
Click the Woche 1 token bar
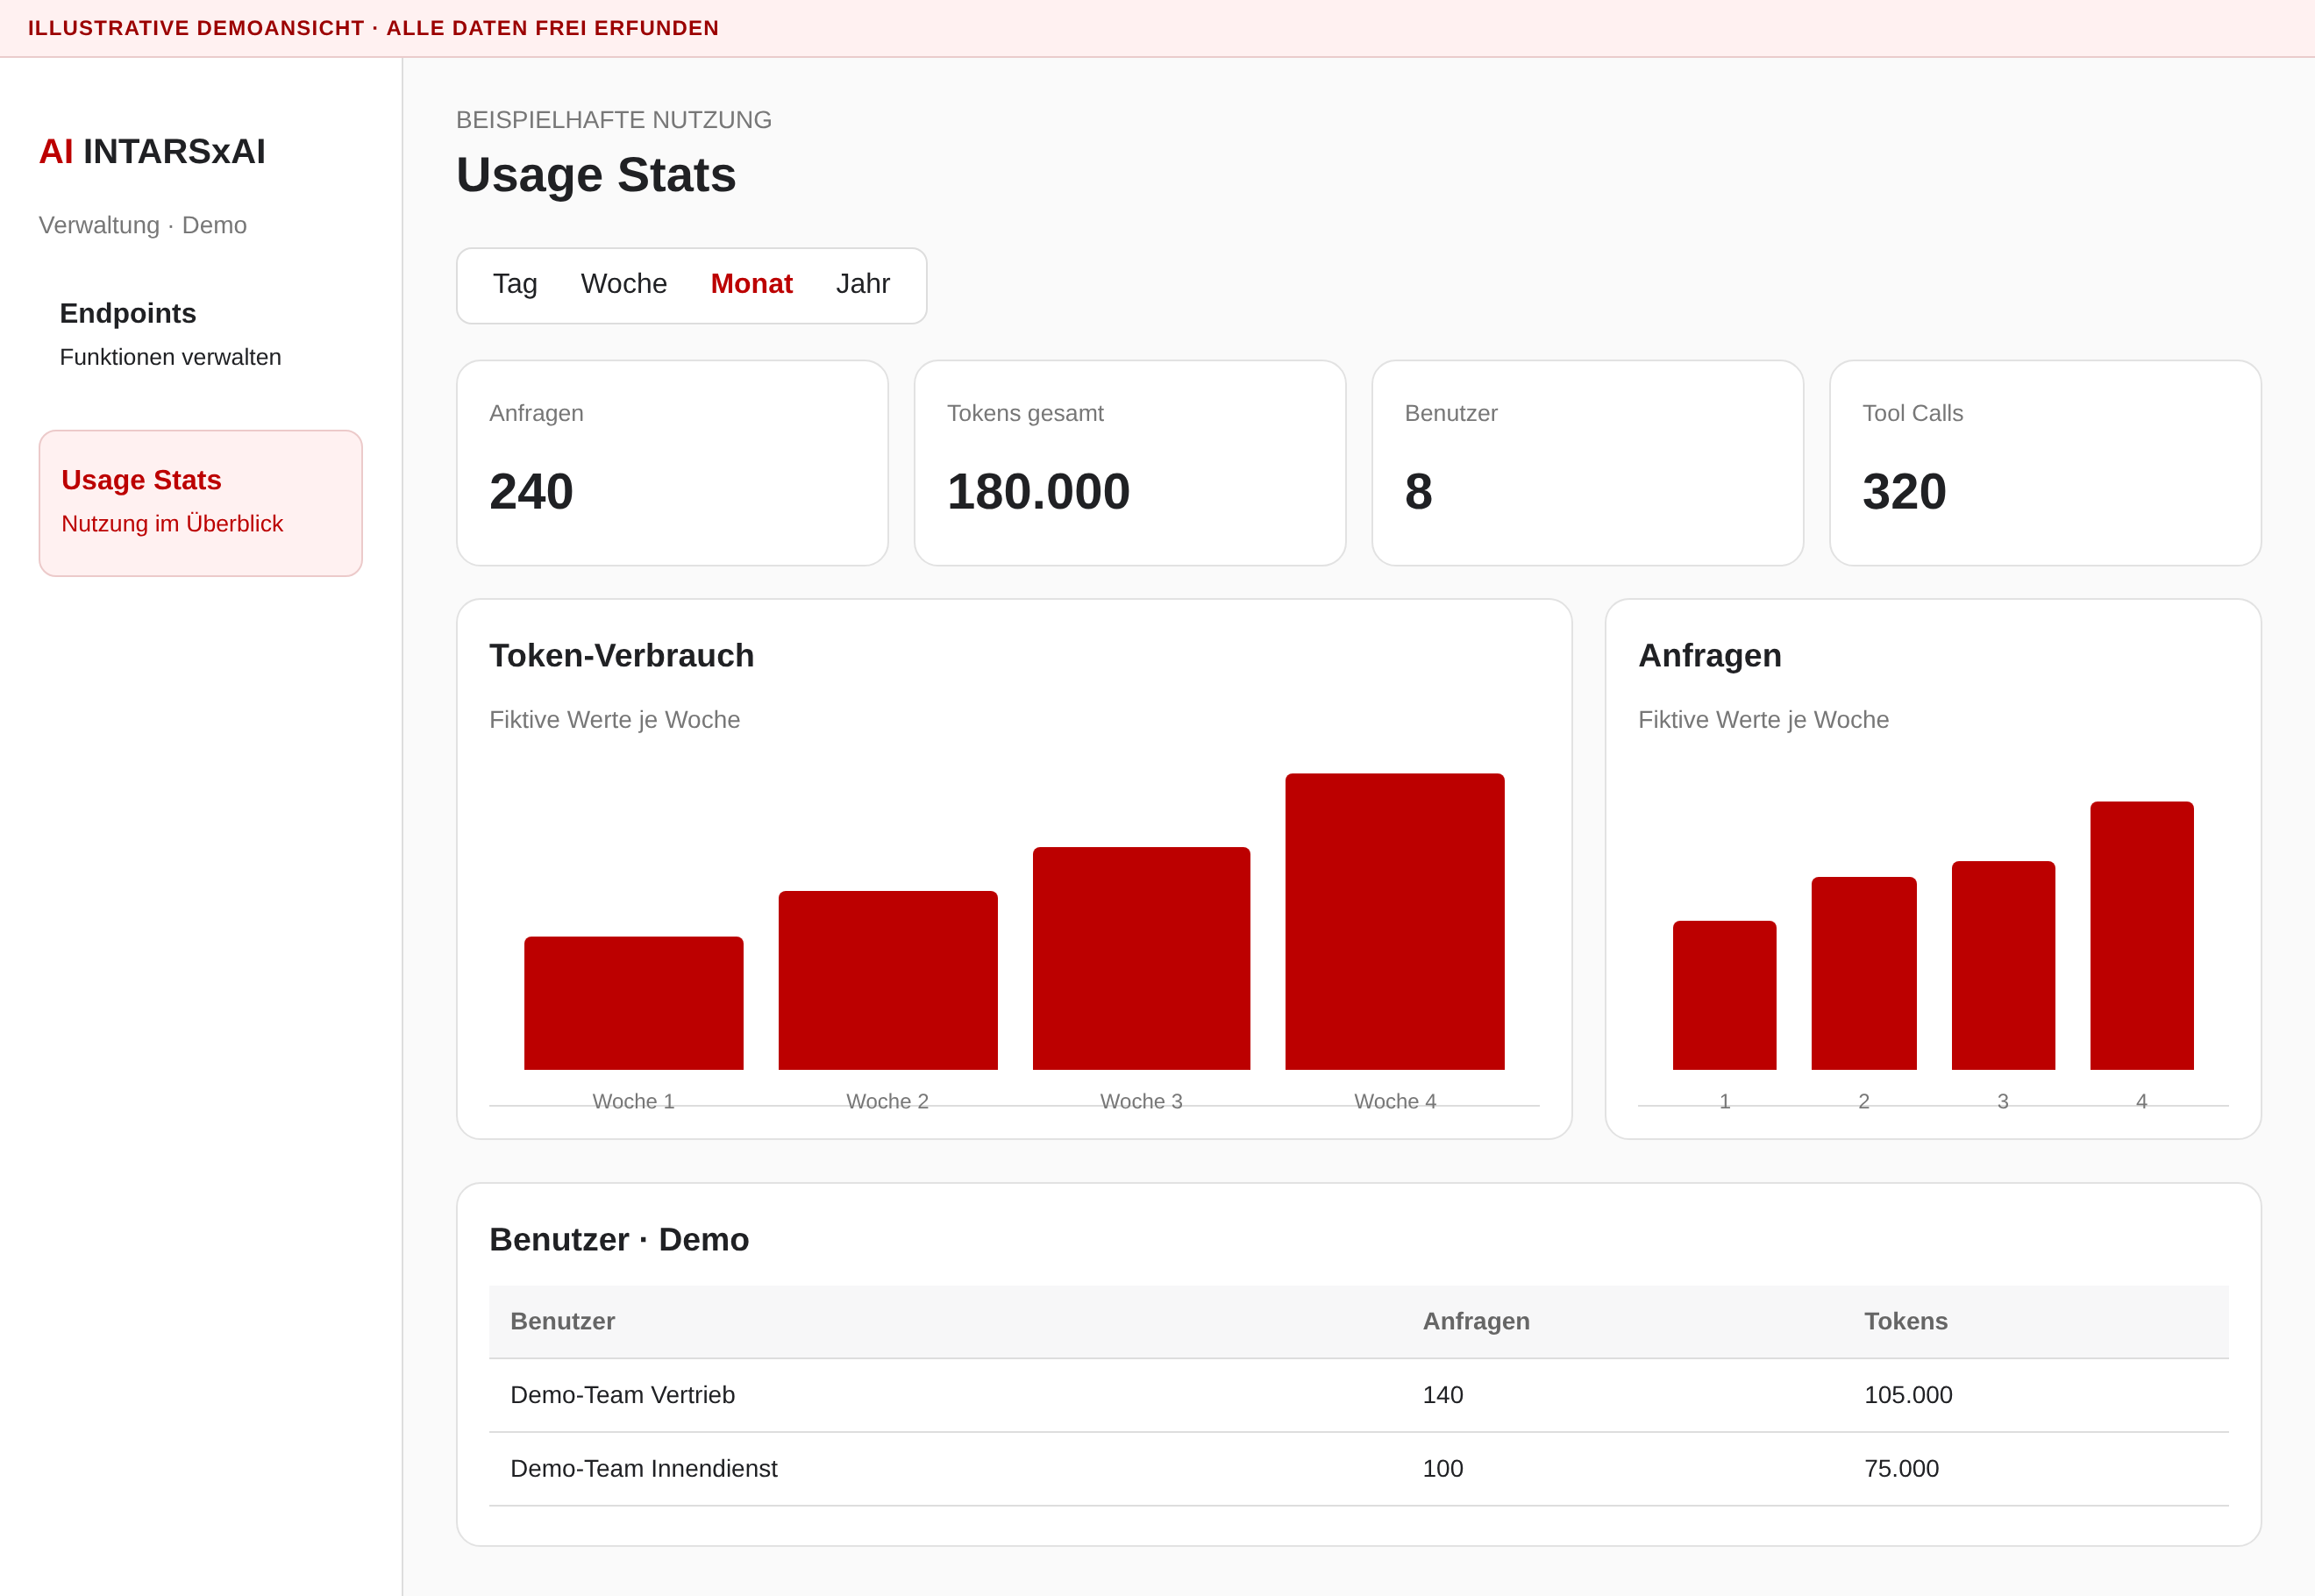[634, 1003]
